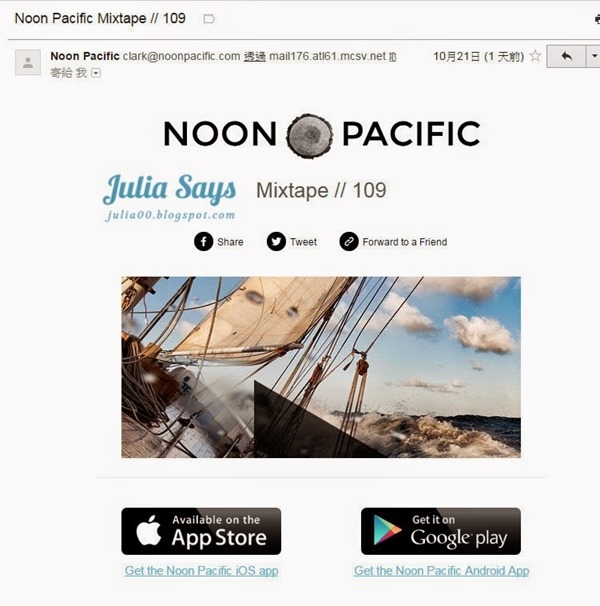Click the Get it on Google Play badge
Screen dimensions: 600x606
[x=441, y=531]
